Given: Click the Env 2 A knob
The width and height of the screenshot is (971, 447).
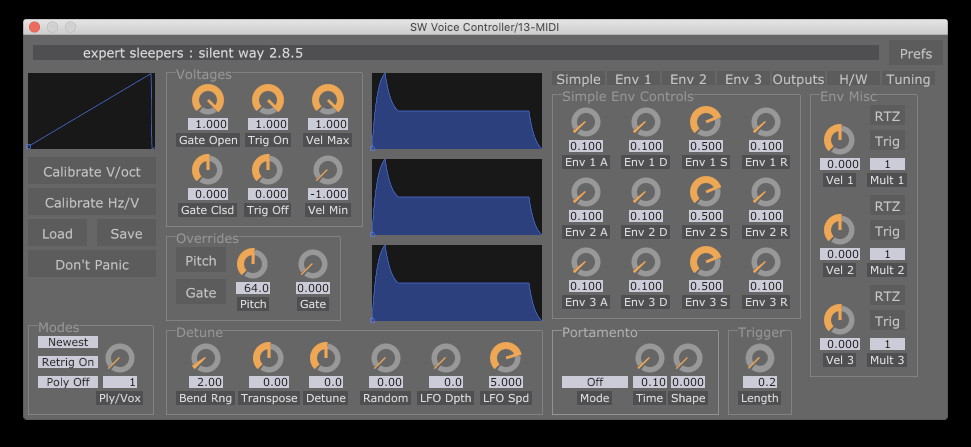Looking at the screenshot, I should tap(586, 192).
